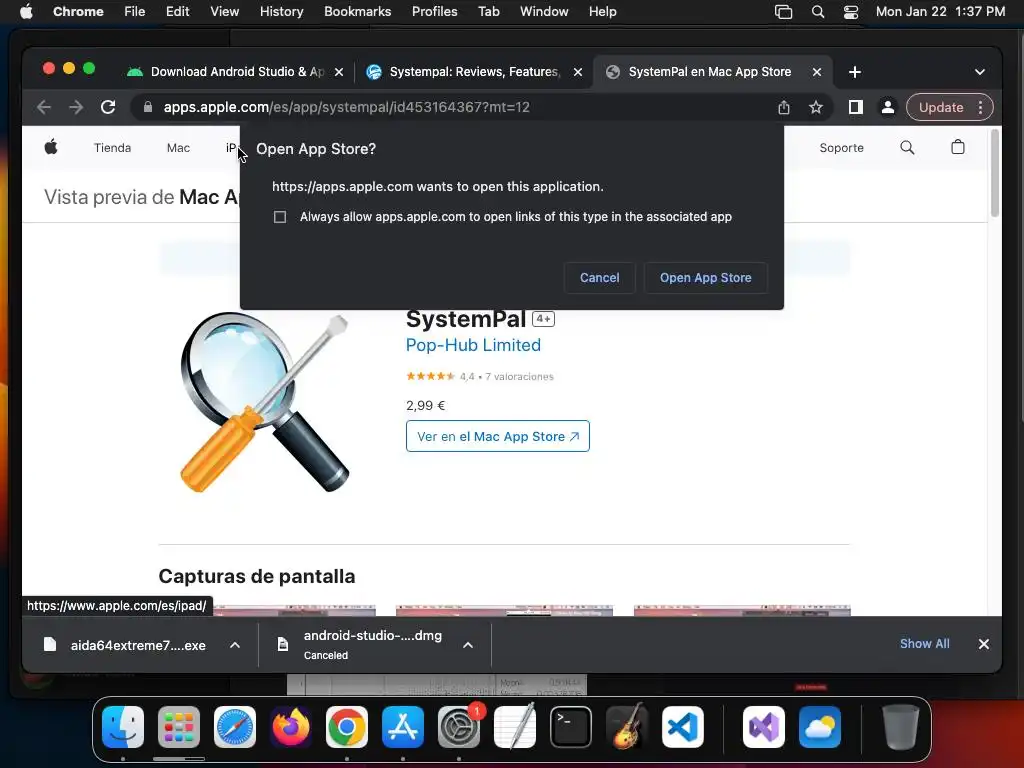Click the share page icon
The image size is (1024, 768).
click(784, 107)
